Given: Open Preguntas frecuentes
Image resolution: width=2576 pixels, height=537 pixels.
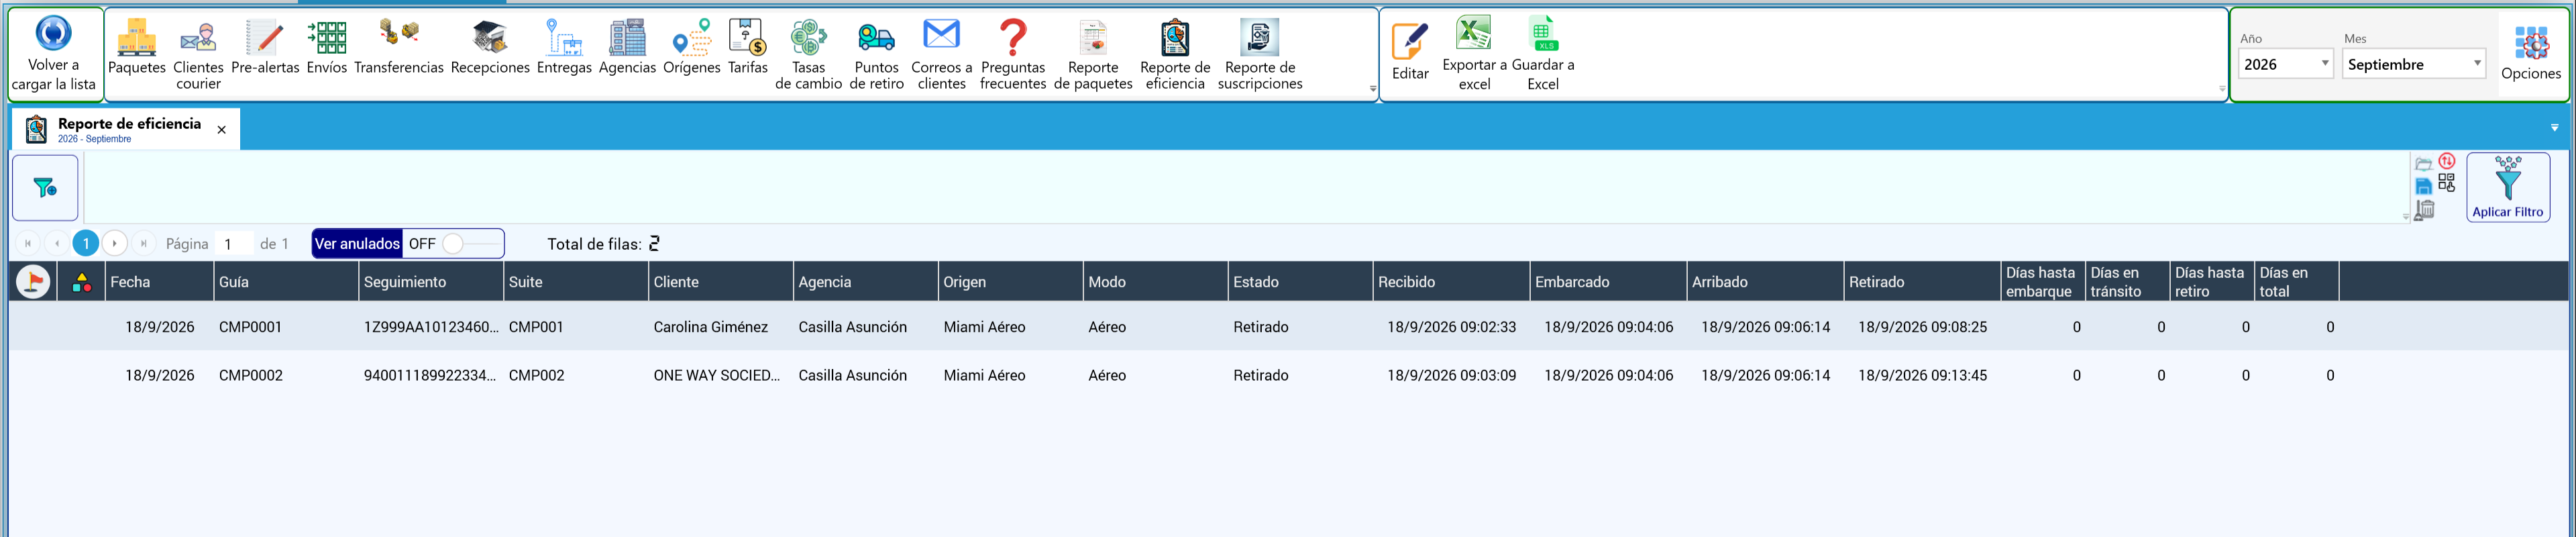Looking at the screenshot, I should (x=1013, y=56).
